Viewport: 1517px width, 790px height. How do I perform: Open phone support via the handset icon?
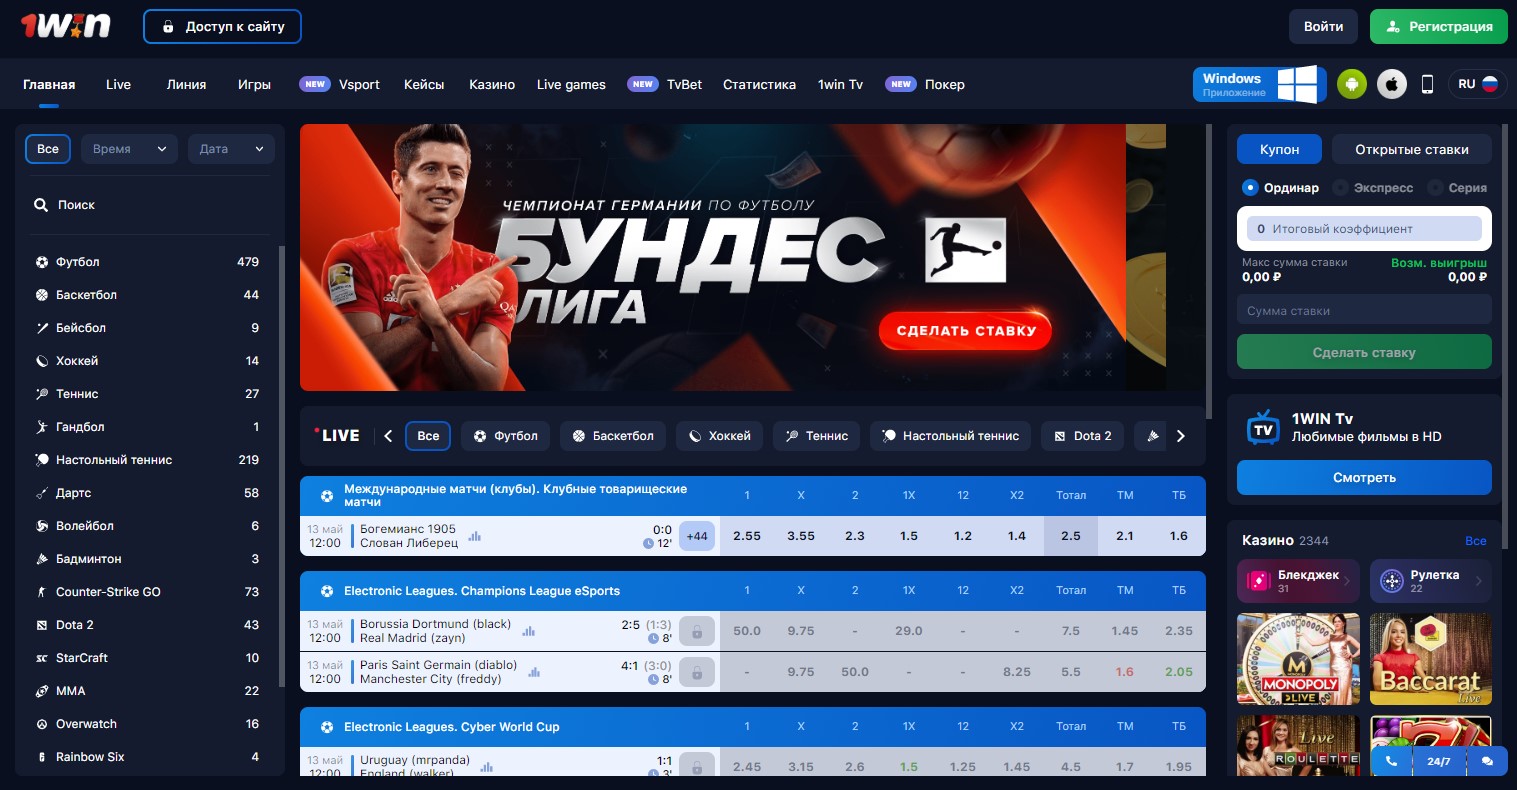[1391, 761]
